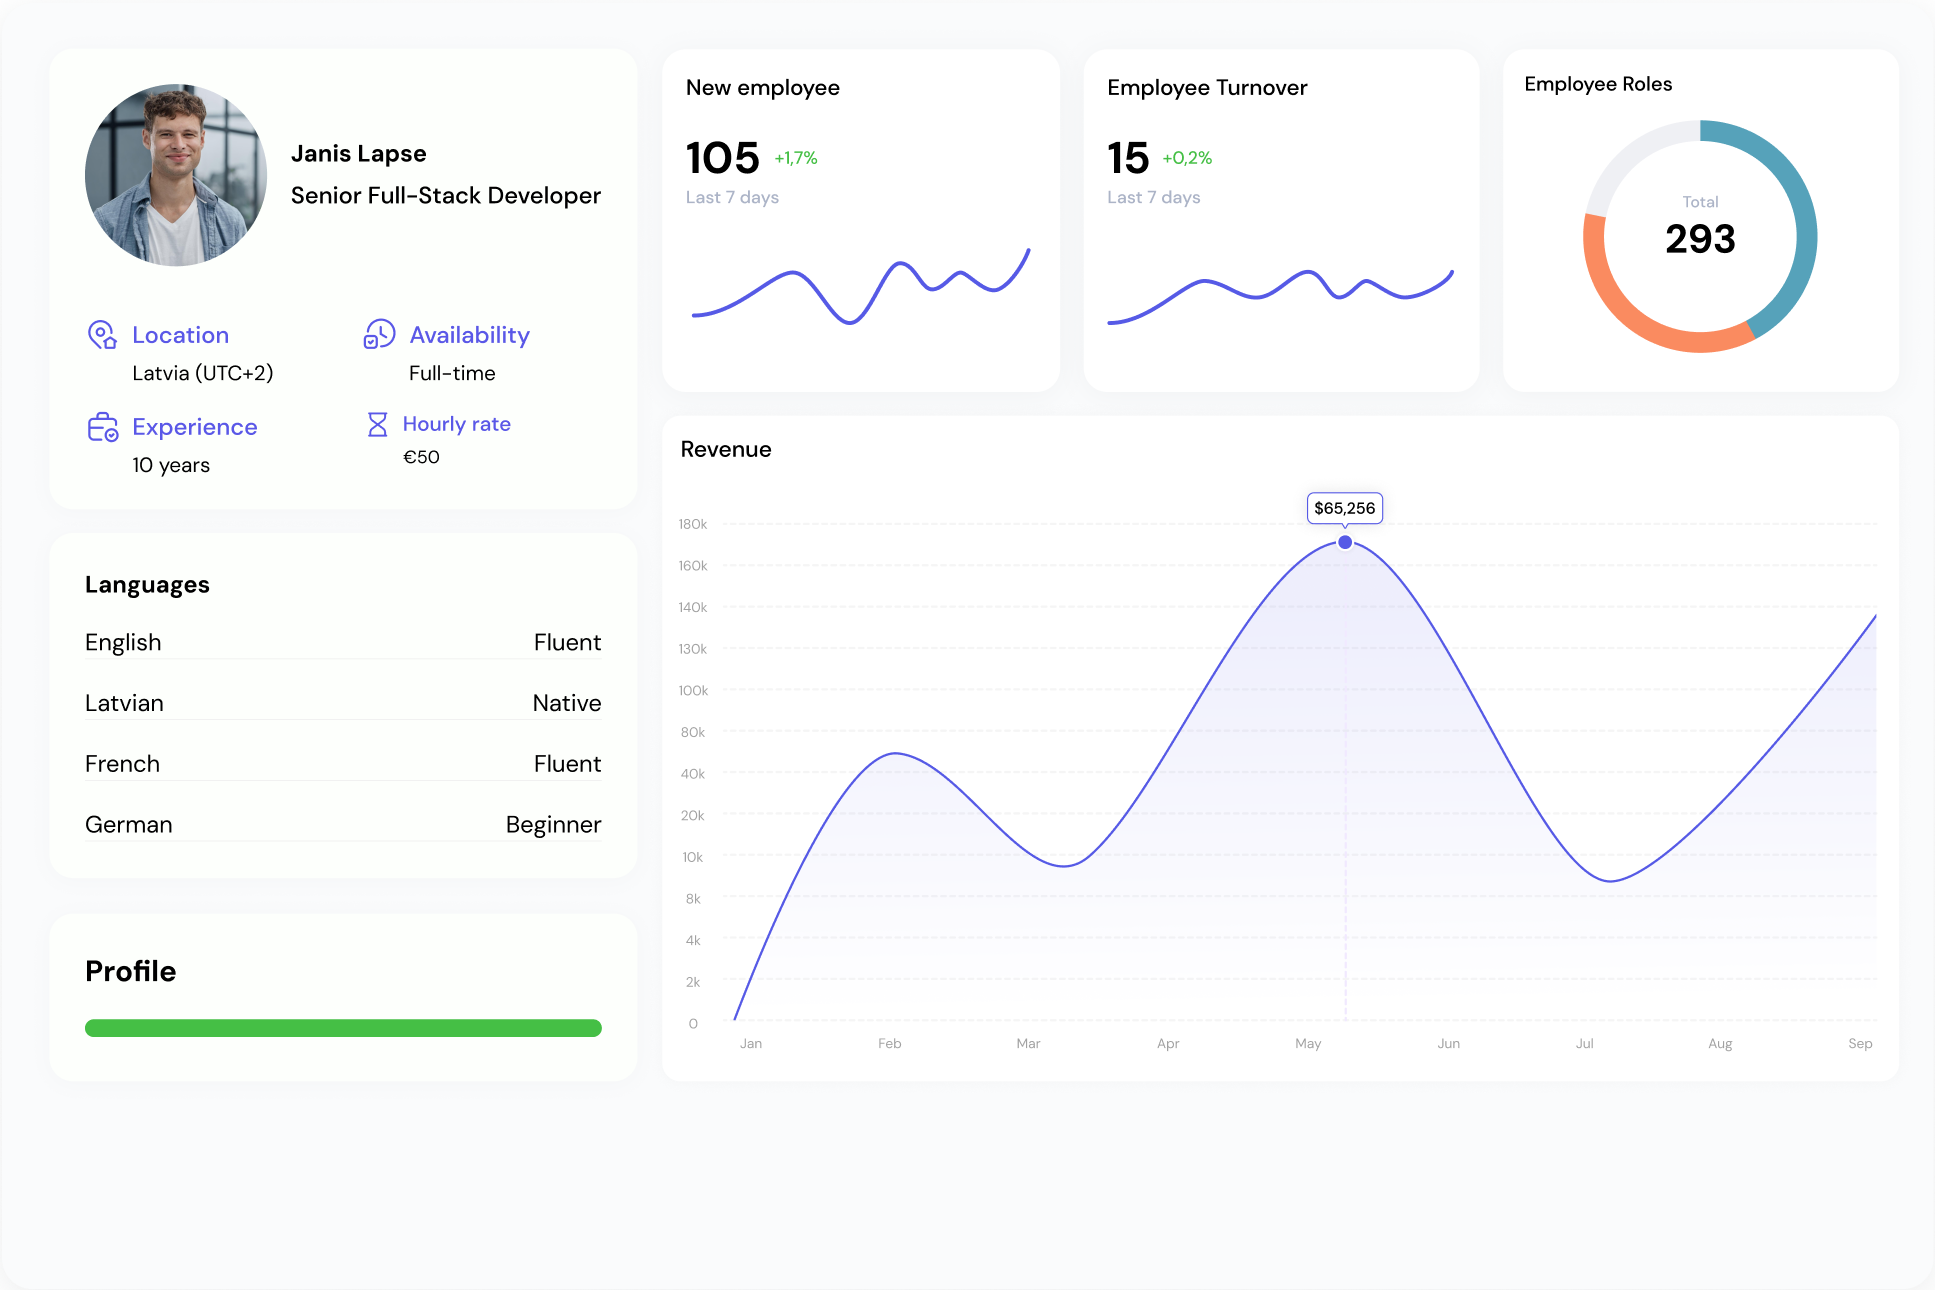
Task: Click the Experience briefcase icon
Action: click(x=103, y=427)
